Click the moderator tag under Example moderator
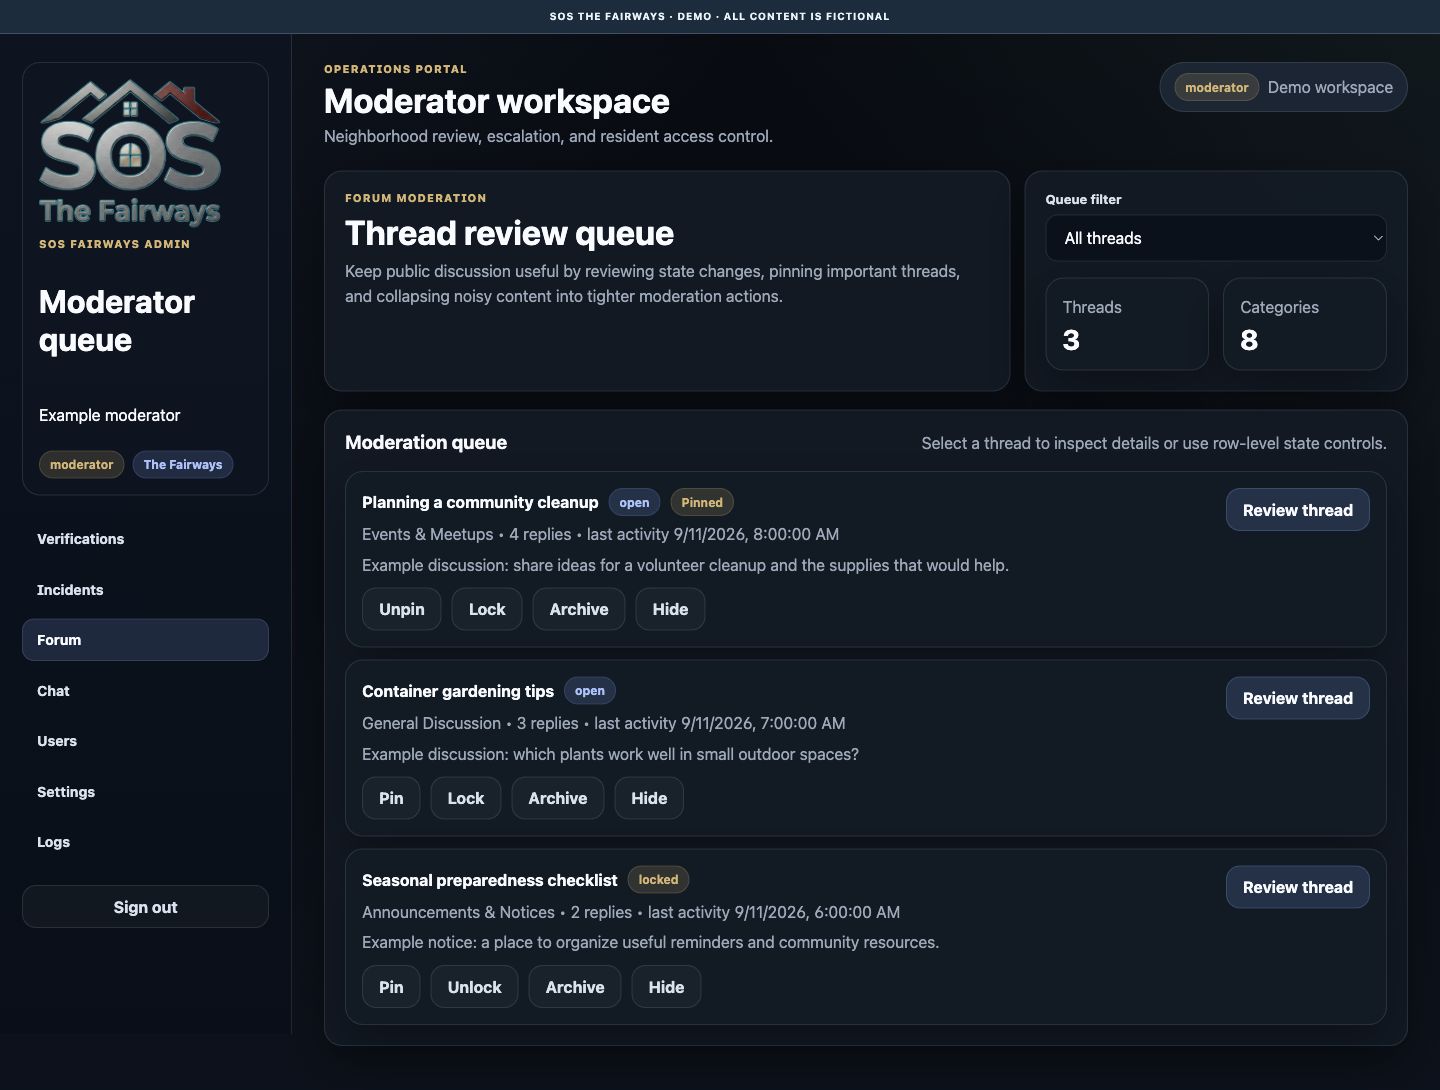 tap(81, 464)
